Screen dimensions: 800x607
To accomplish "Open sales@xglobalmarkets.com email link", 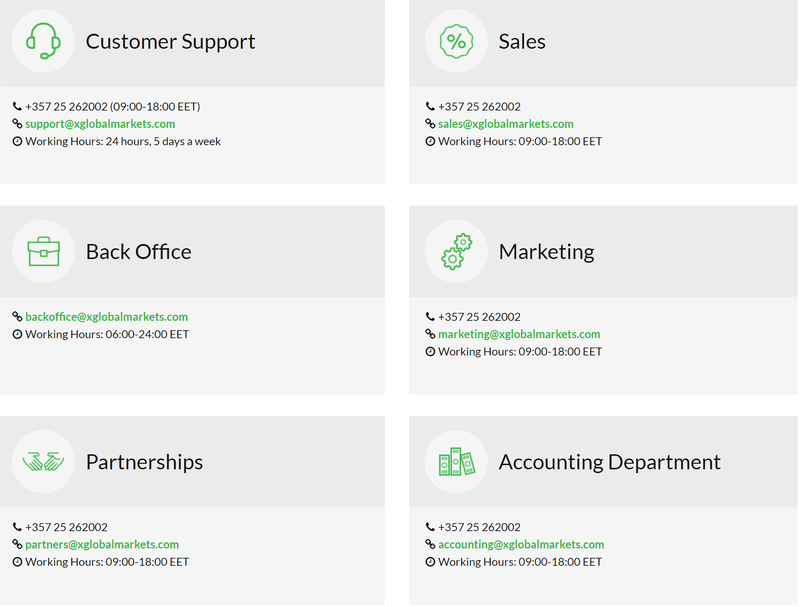I will [506, 124].
